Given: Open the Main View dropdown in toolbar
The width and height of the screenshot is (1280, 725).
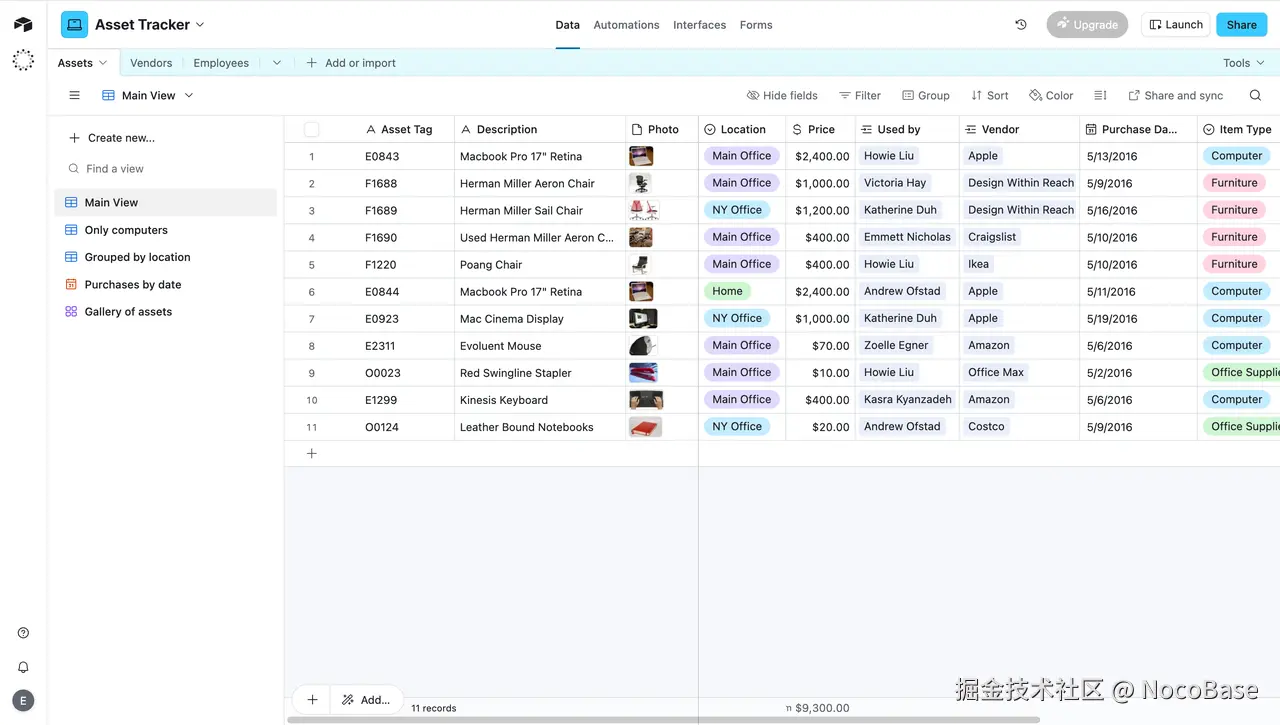Looking at the screenshot, I should [148, 96].
